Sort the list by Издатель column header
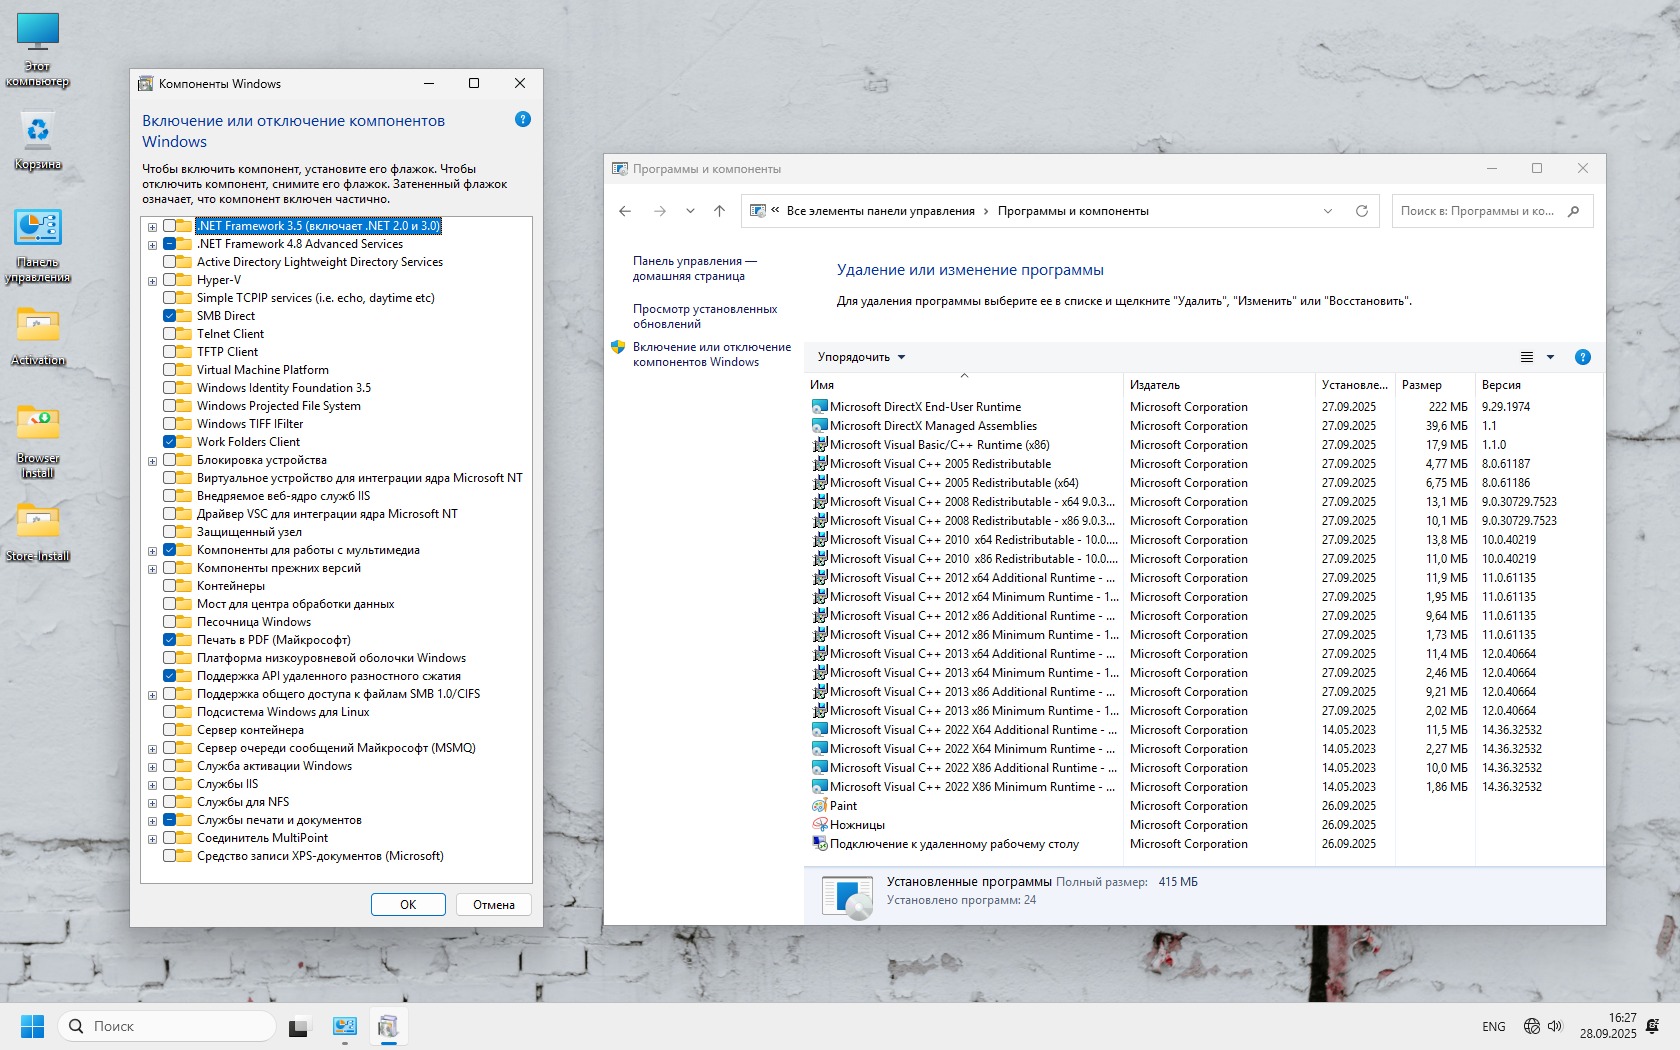 pyautogui.click(x=1155, y=385)
